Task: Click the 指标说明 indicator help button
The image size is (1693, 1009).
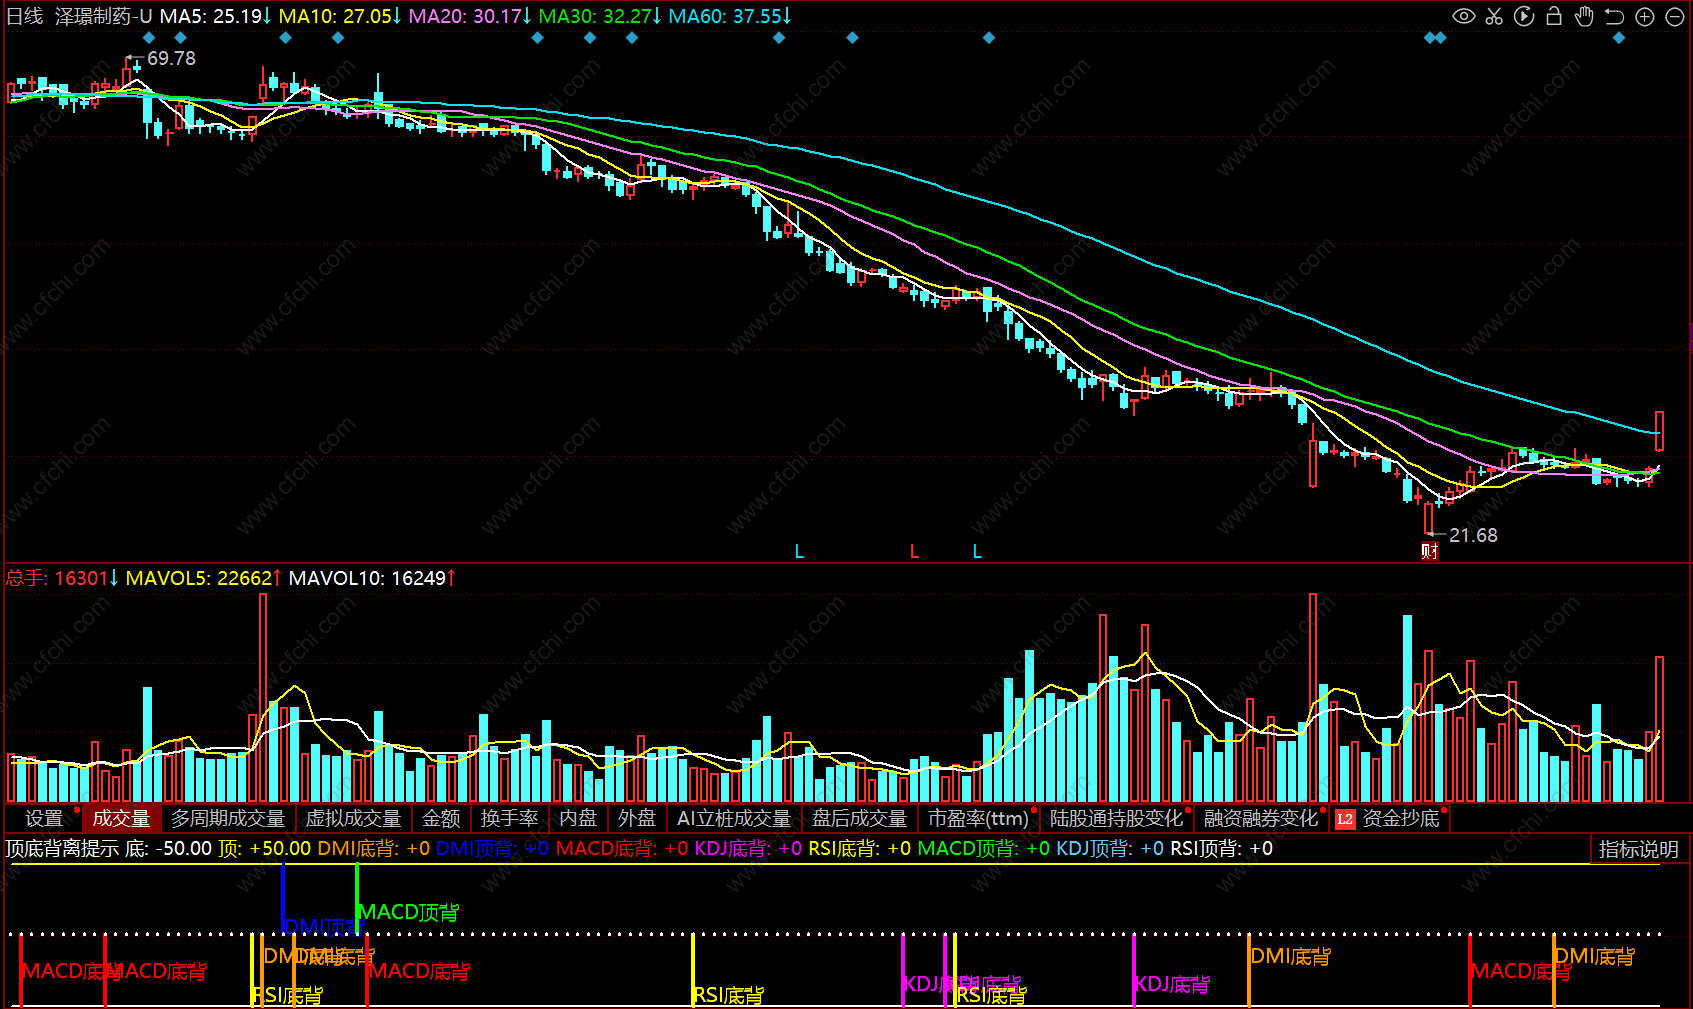Action: (1638, 849)
